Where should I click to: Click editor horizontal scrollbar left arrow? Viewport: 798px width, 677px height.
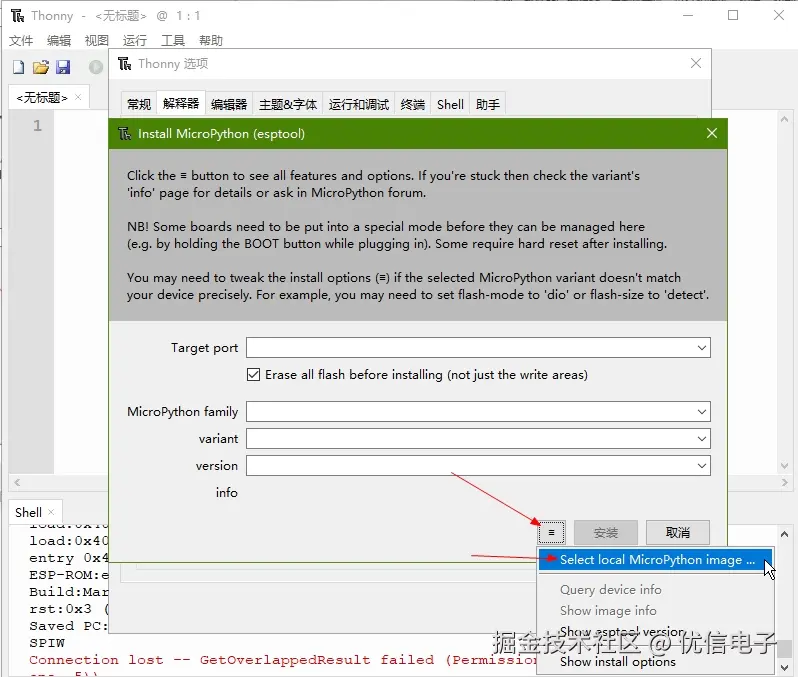click(x=17, y=483)
